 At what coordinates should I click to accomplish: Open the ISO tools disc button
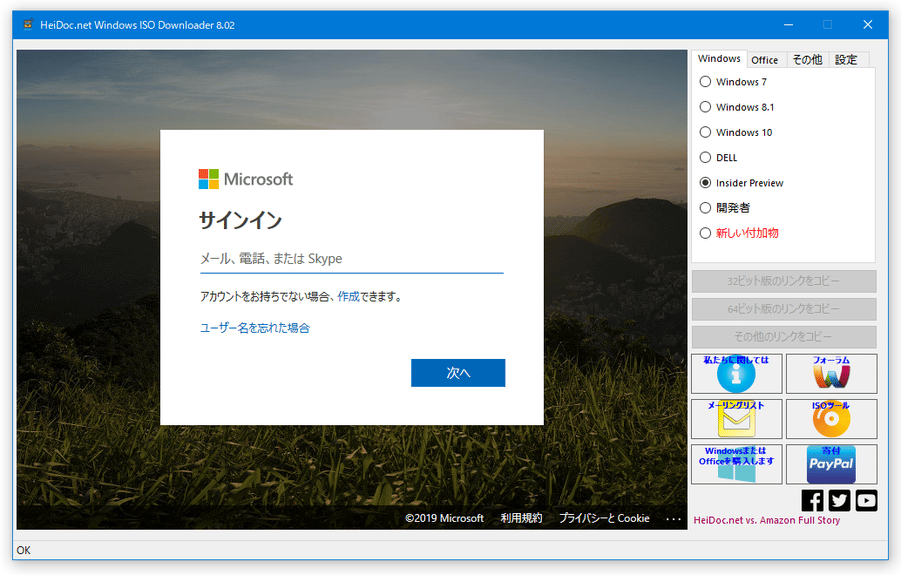coord(831,419)
